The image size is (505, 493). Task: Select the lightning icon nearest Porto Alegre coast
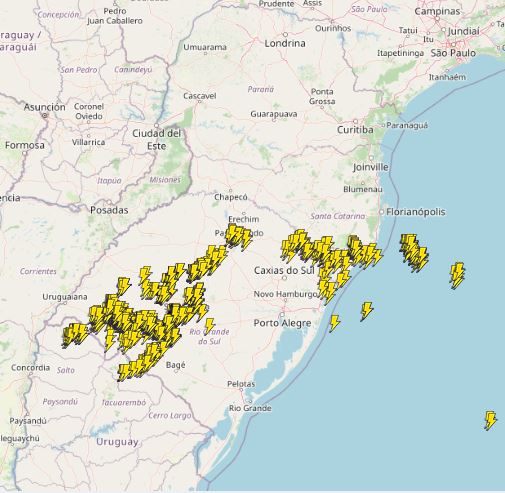(x=334, y=323)
